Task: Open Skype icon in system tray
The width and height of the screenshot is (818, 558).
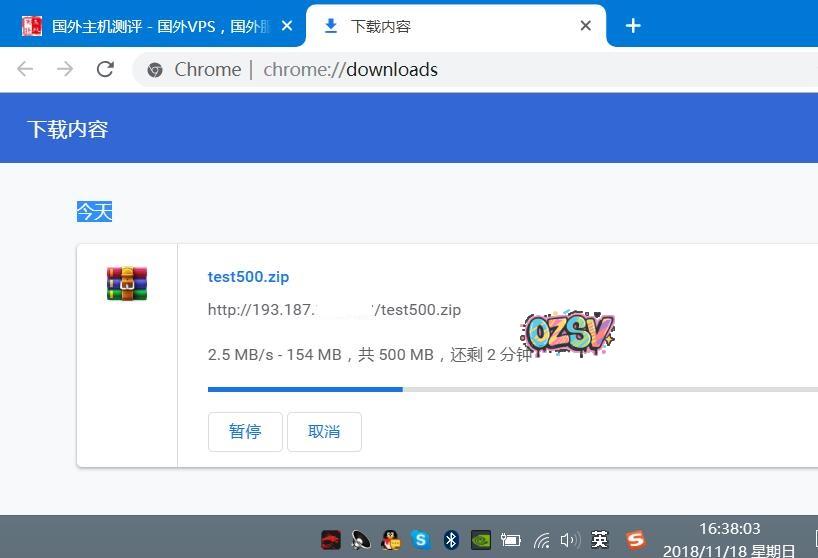Action: point(421,540)
